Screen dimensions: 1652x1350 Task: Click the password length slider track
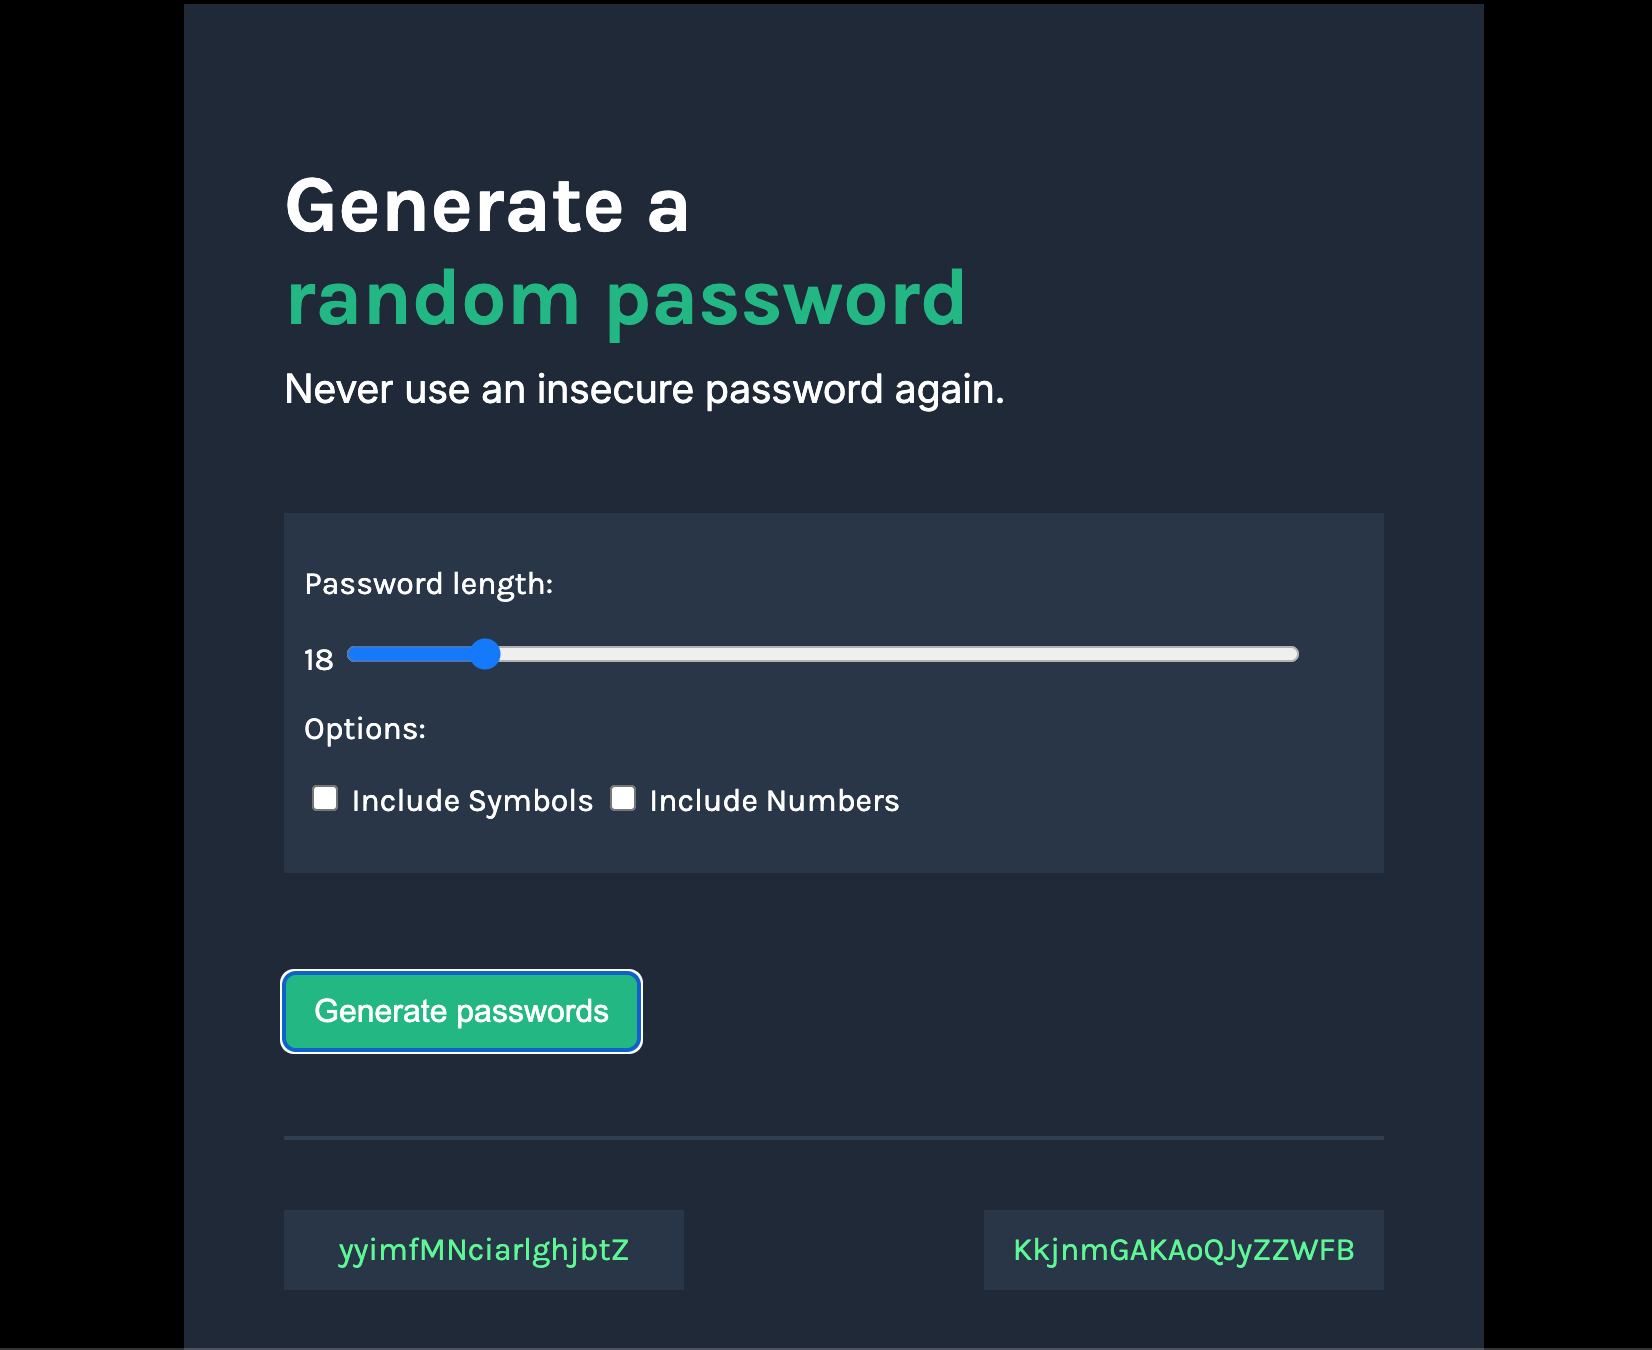coord(900,654)
